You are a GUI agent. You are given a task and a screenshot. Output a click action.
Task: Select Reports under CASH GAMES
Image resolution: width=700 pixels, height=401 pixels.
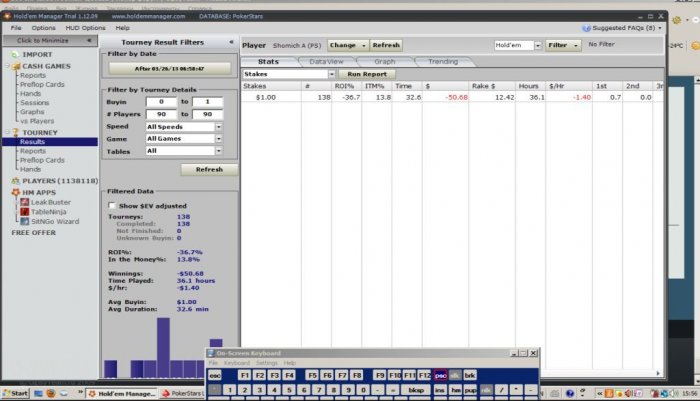[33, 75]
